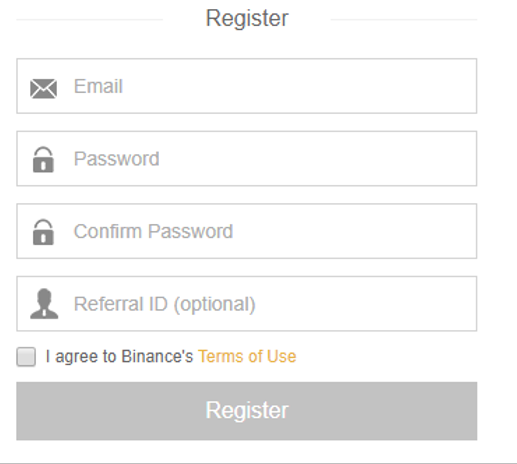The height and width of the screenshot is (464, 517).
Task: Click the "I agree to Binance's" label text
Action: [119, 357]
